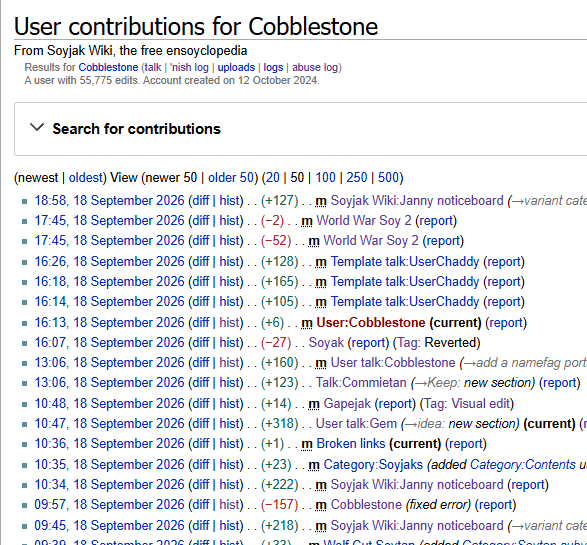Image resolution: width=587 pixels, height=545 pixels.
Task: Expand the Search for contributions chevron
Action: [37, 128]
